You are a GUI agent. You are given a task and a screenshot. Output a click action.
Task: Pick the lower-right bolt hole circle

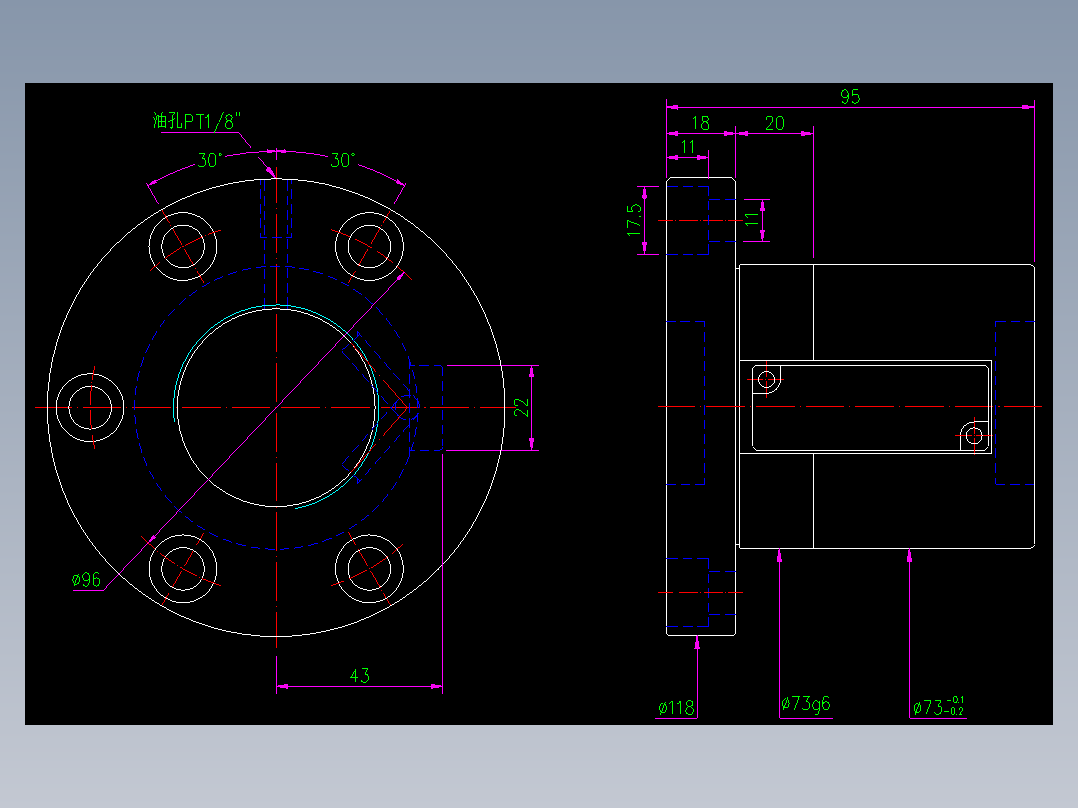pyautogui.click(x=369, y=569)
